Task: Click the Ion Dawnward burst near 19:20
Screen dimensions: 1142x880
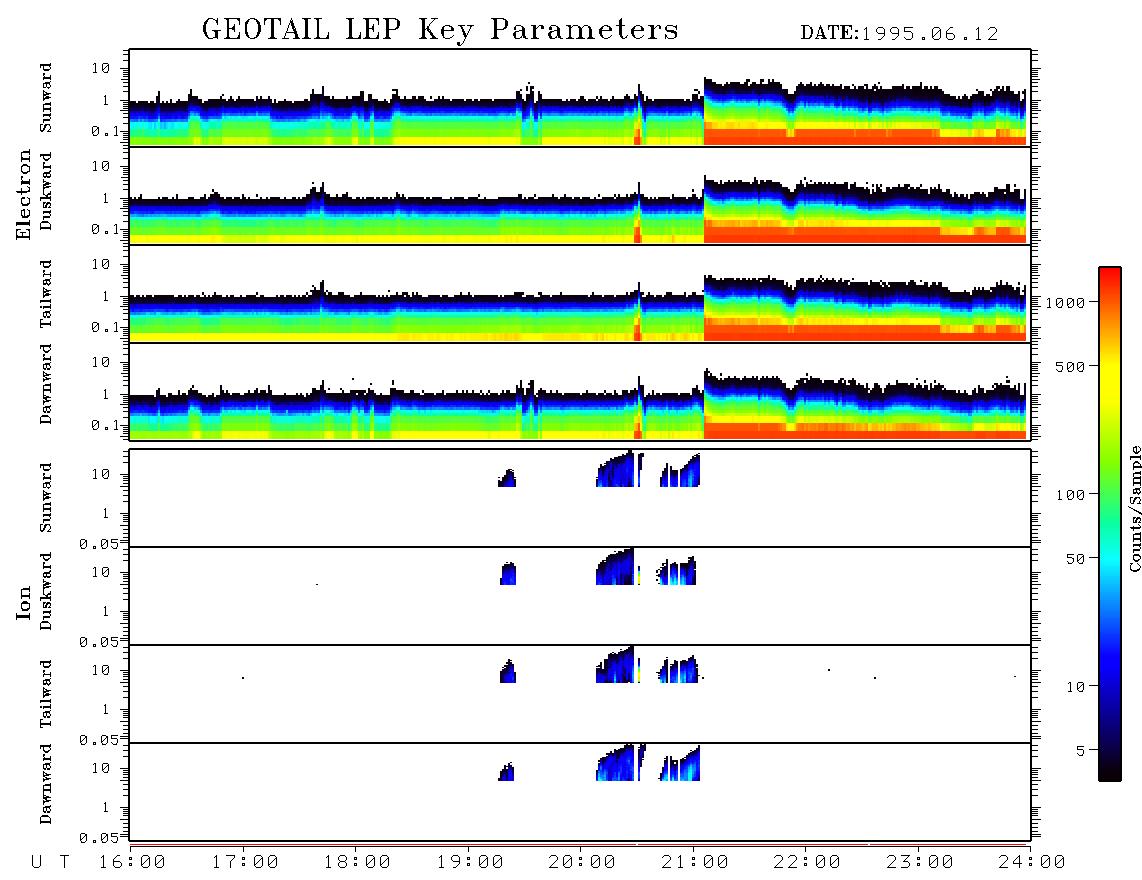Action: (x=506, y=771)
